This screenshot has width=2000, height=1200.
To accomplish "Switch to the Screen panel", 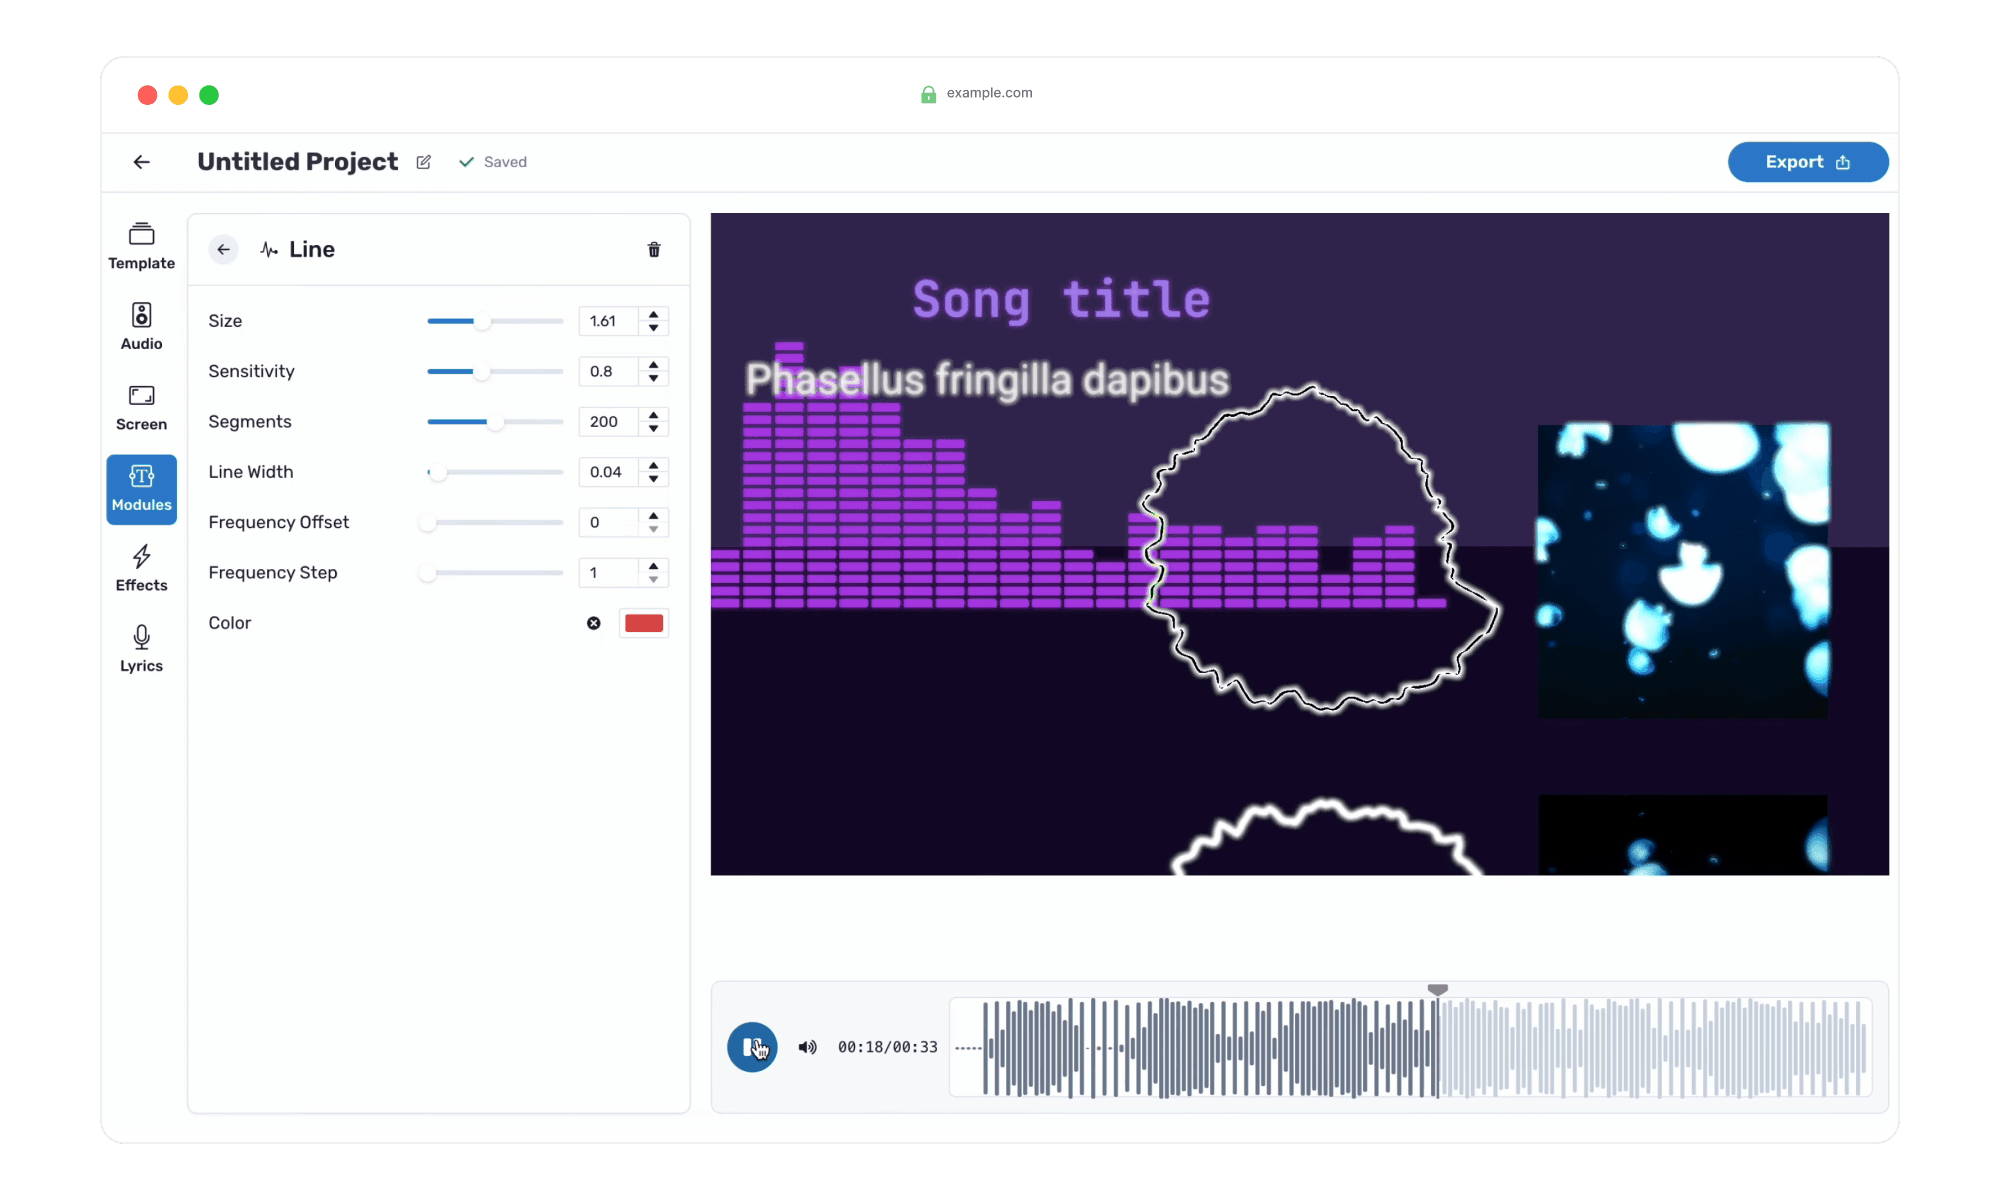I will 140,409.
